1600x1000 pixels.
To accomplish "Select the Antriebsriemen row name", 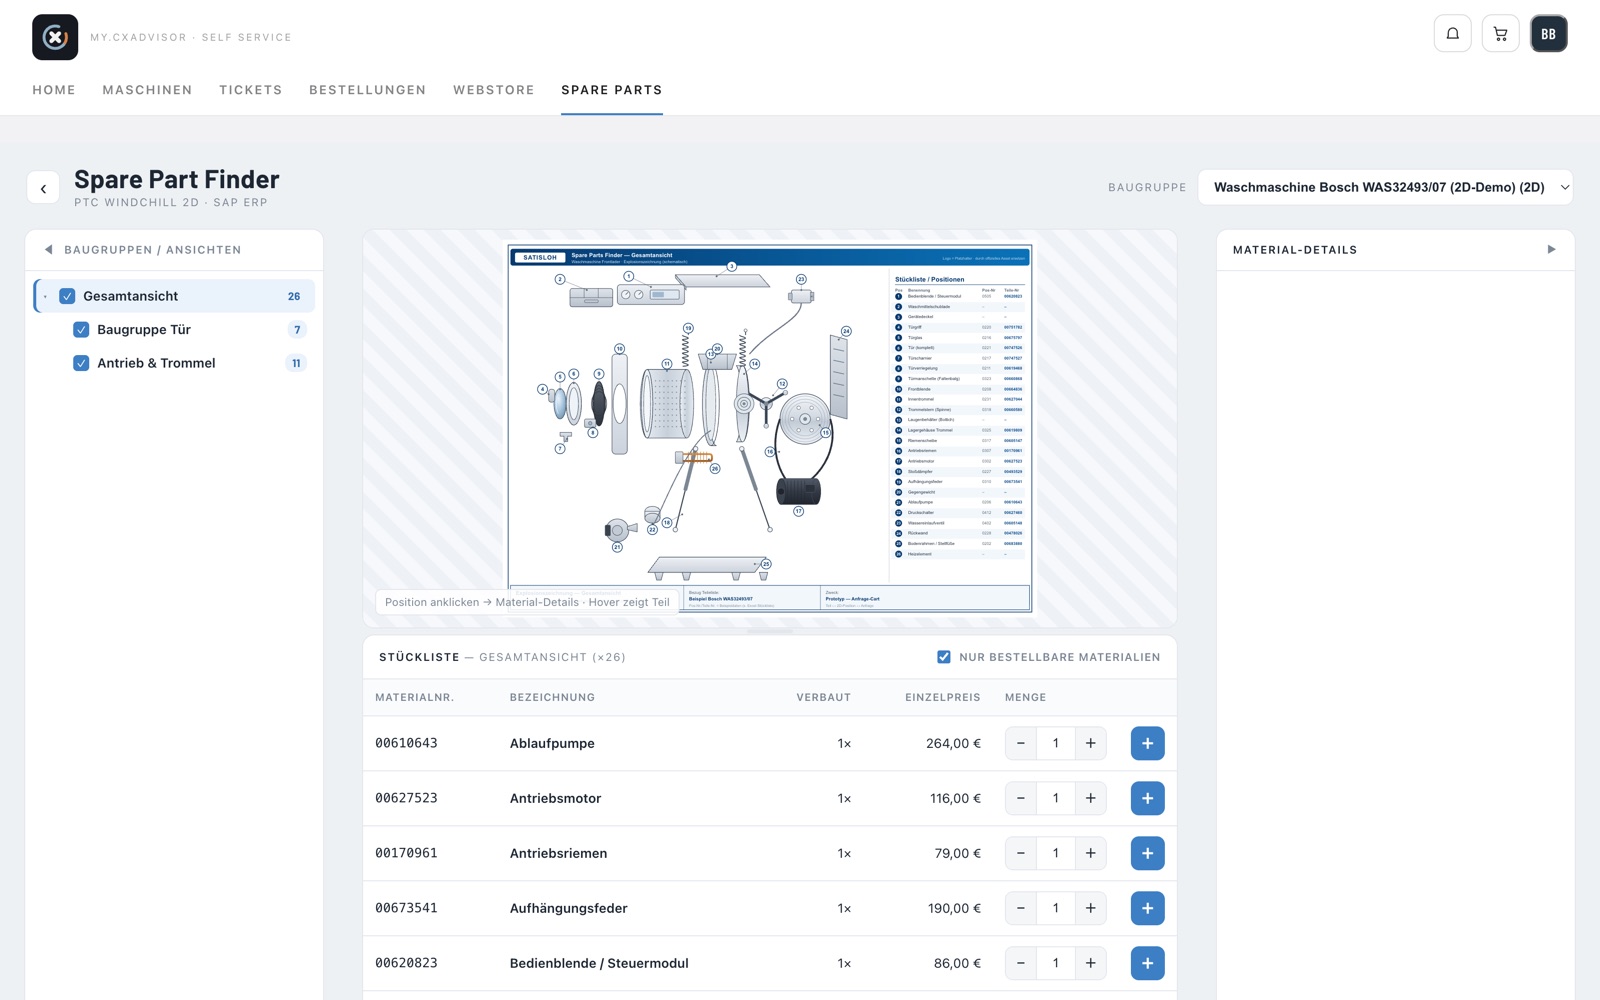I will (x=558, y=853).
